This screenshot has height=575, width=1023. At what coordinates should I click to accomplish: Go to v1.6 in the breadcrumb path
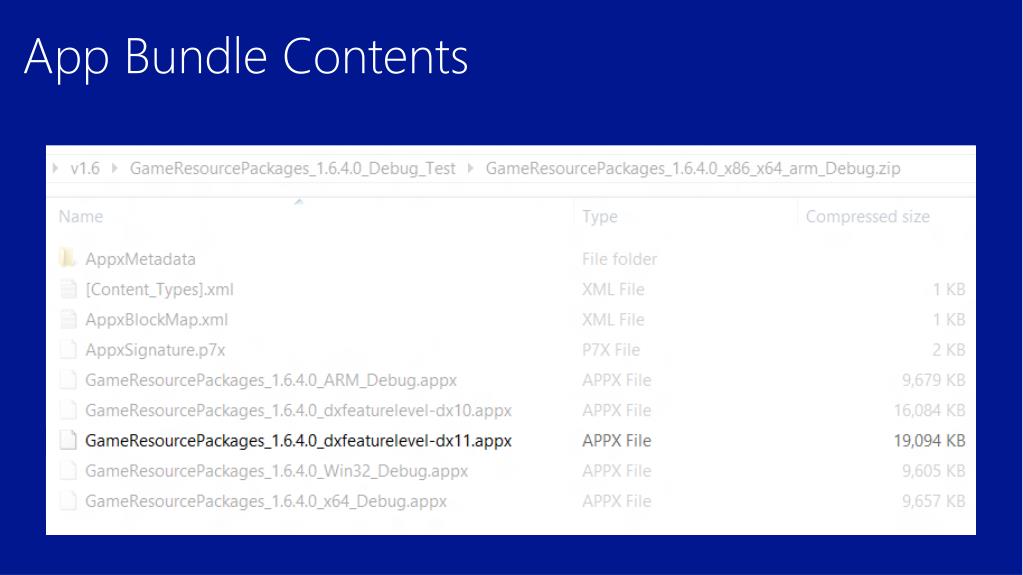pos(85,168)
